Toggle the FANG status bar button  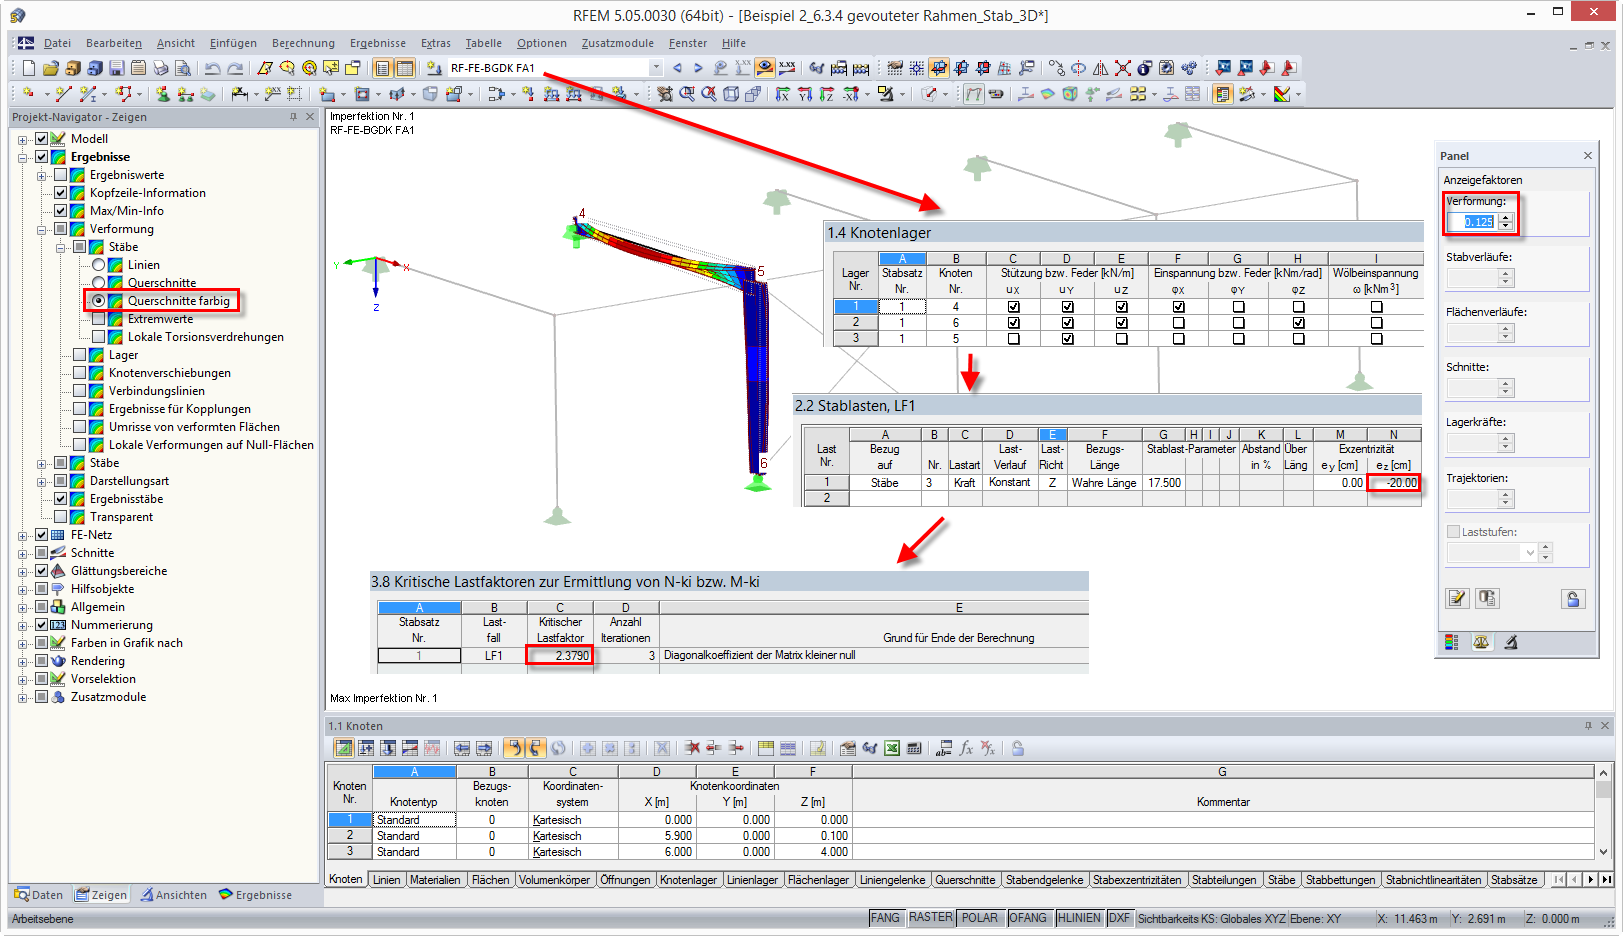click(x=885, y=918)
